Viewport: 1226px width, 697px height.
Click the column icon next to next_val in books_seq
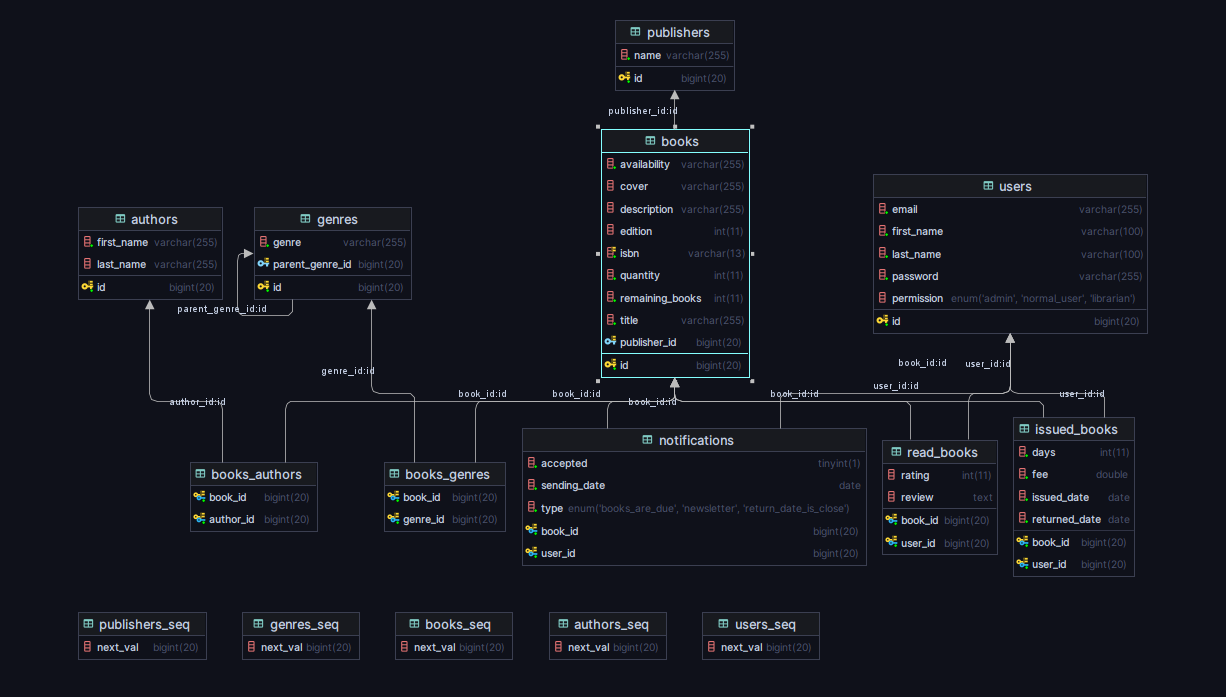tap(406, 647)
